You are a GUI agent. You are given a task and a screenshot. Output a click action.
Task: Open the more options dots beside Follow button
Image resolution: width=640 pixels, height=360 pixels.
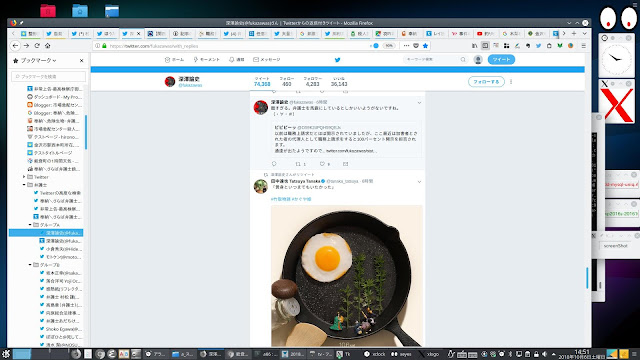pos(511,82)
